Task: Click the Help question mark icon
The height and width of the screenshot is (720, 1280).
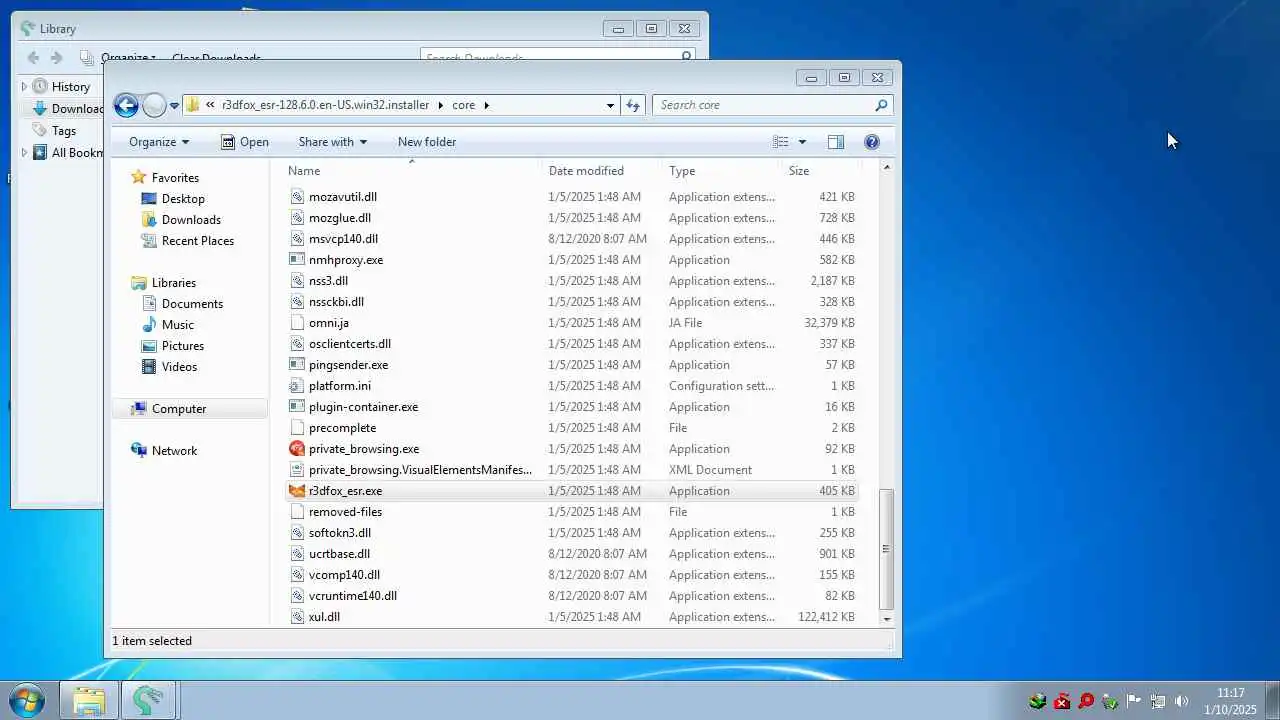Action: 872,142
